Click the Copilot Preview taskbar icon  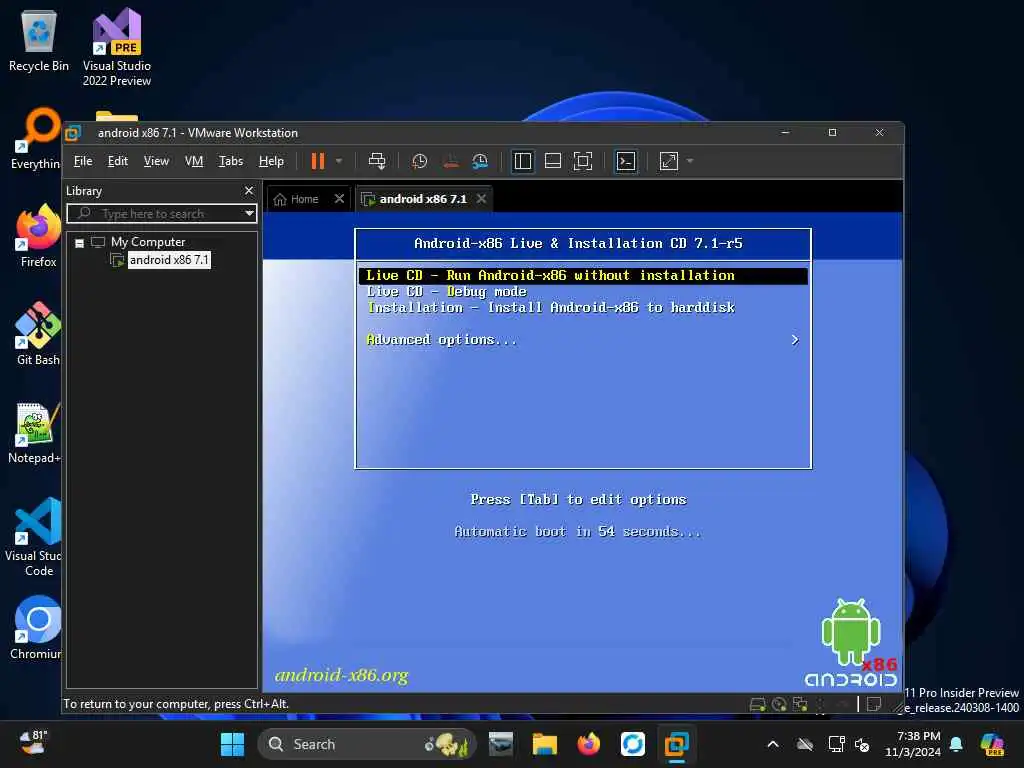click(x=992, y=744)
